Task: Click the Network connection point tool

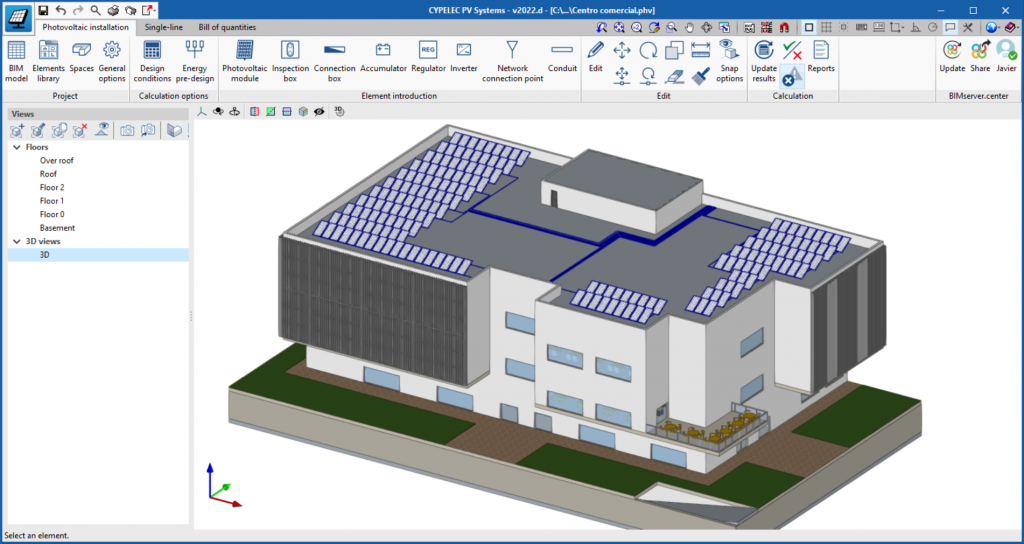Action: 512,60
